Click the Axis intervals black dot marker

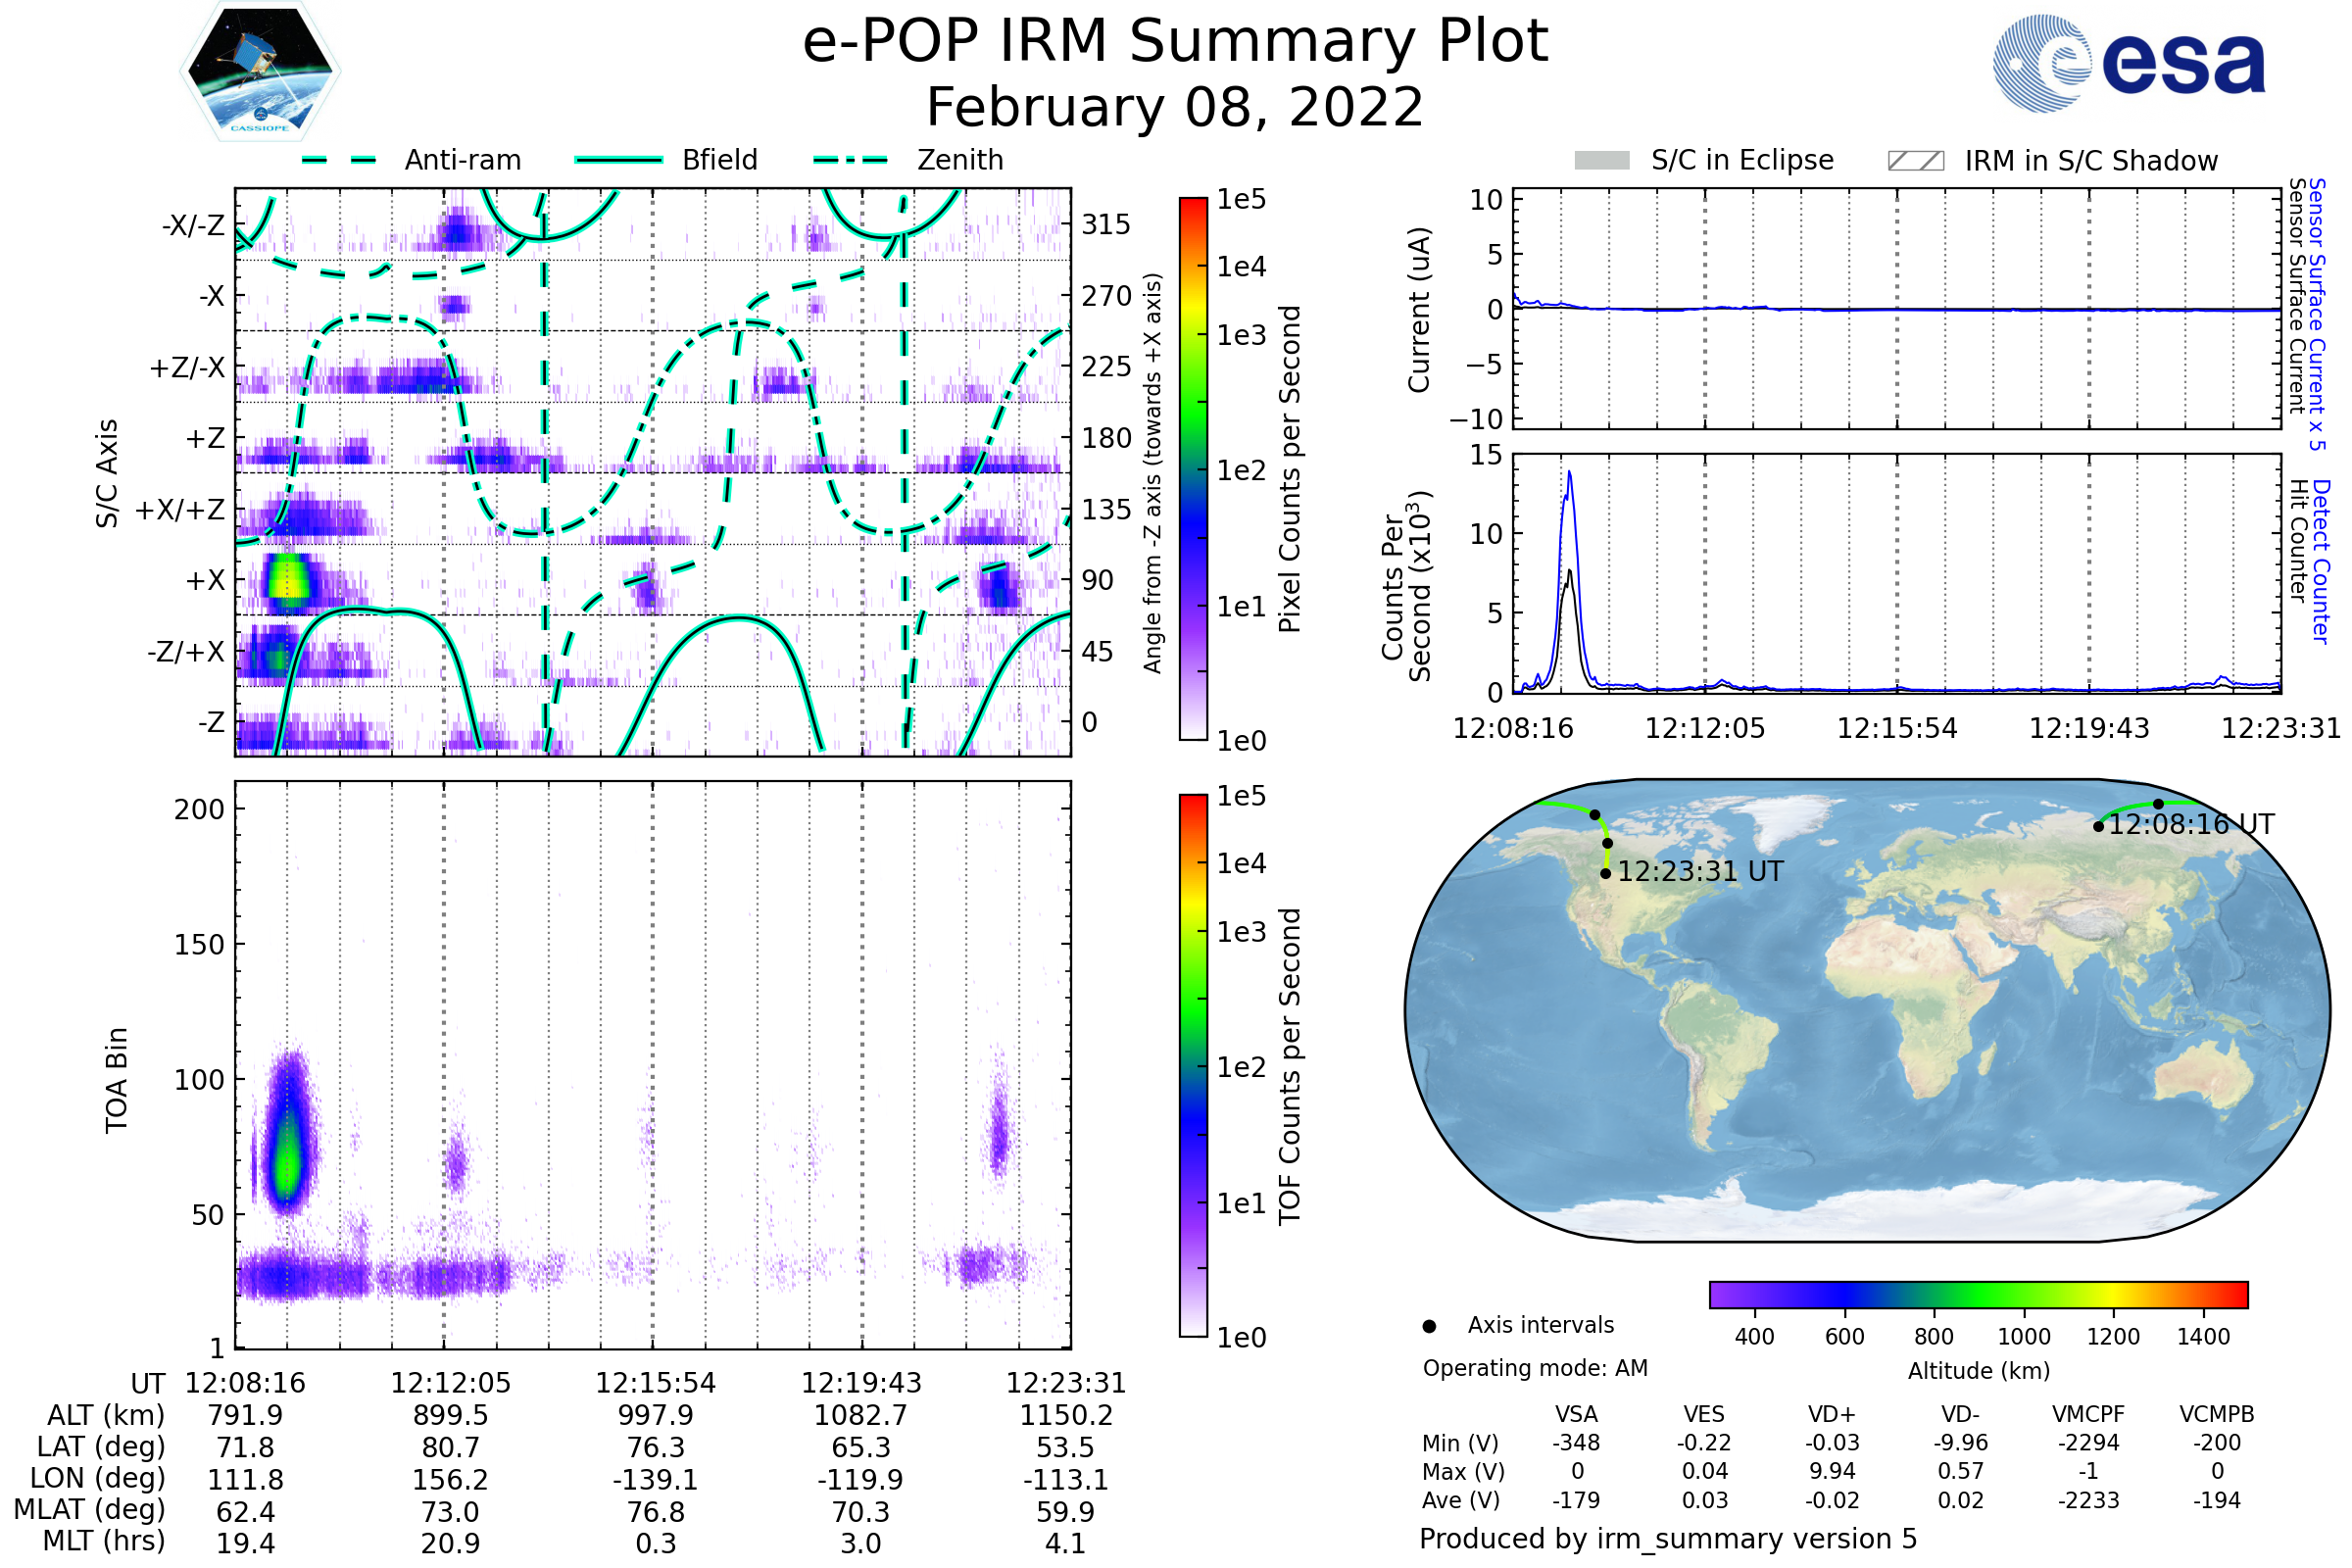pyautogui.click(x=1429, y=1326)
